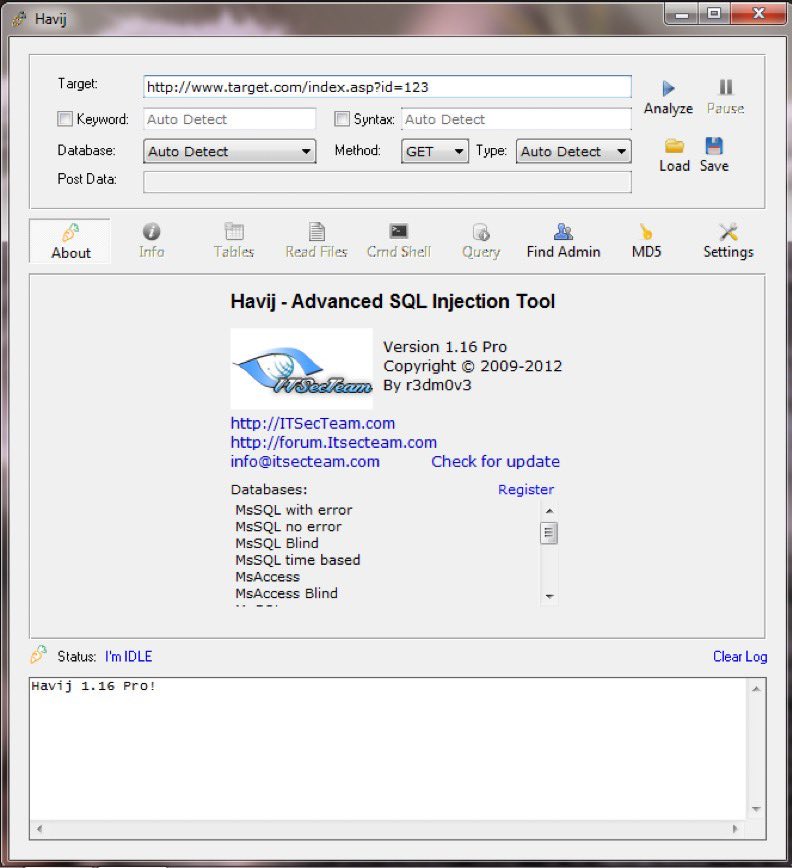Click the Load label

(674, 166)
